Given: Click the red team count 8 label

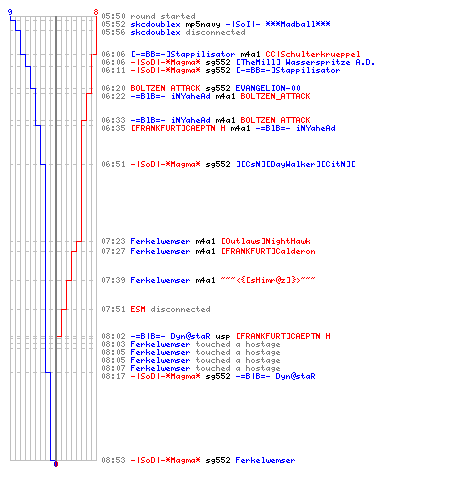Looking at the screenshot, I should click(96, 12).
